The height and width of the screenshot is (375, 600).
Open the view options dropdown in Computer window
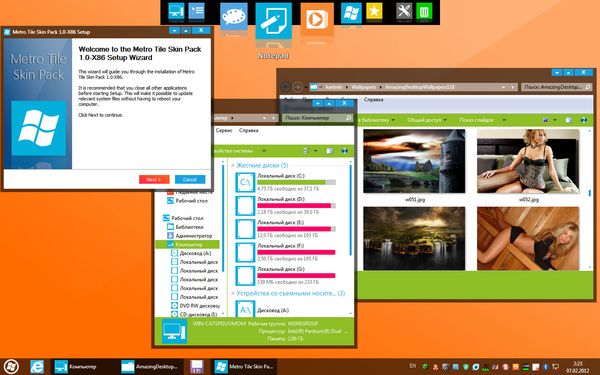(316, 151)
